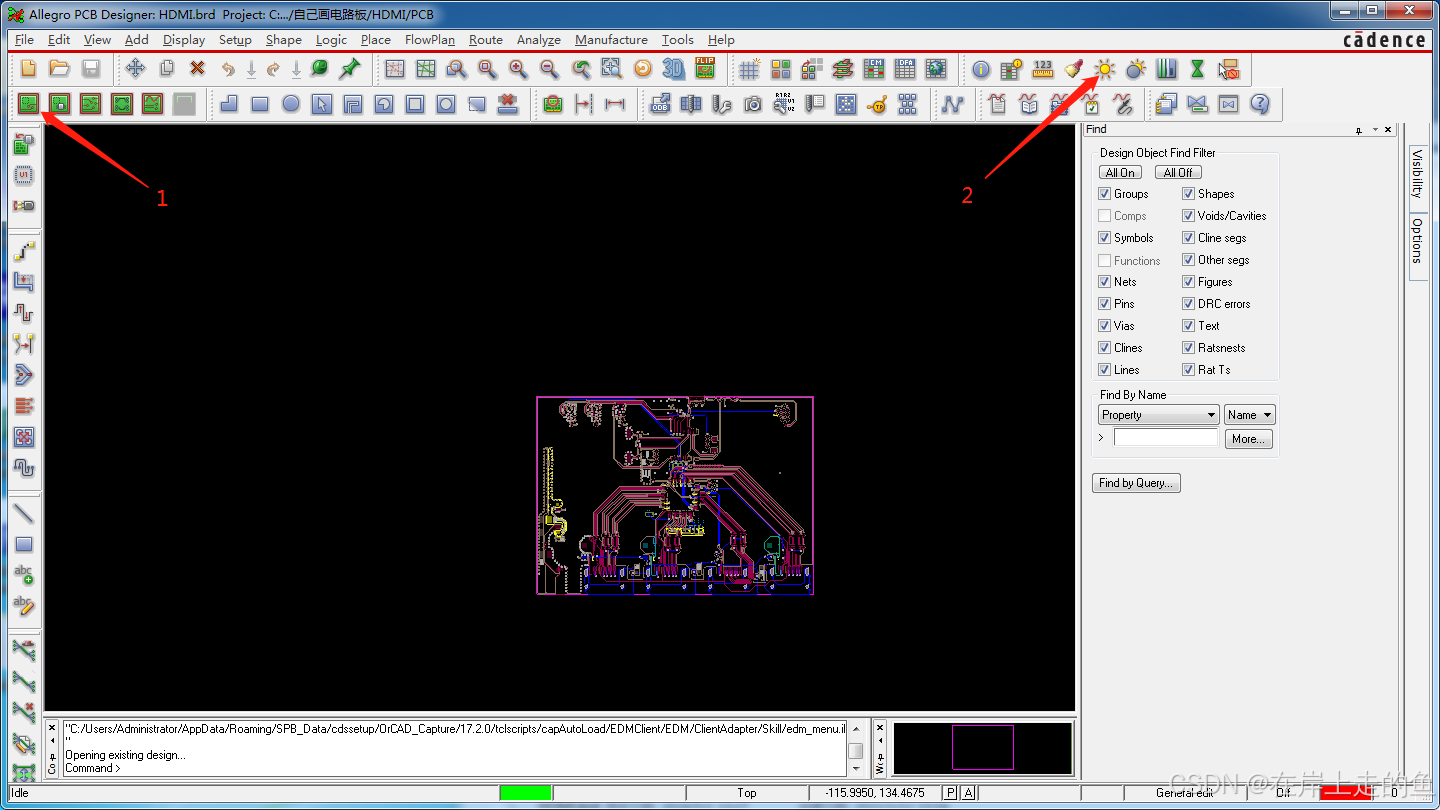Screen dimensions: 1440x810
Task: Click the red DRC status indicator
Action: click(1348, 793)
